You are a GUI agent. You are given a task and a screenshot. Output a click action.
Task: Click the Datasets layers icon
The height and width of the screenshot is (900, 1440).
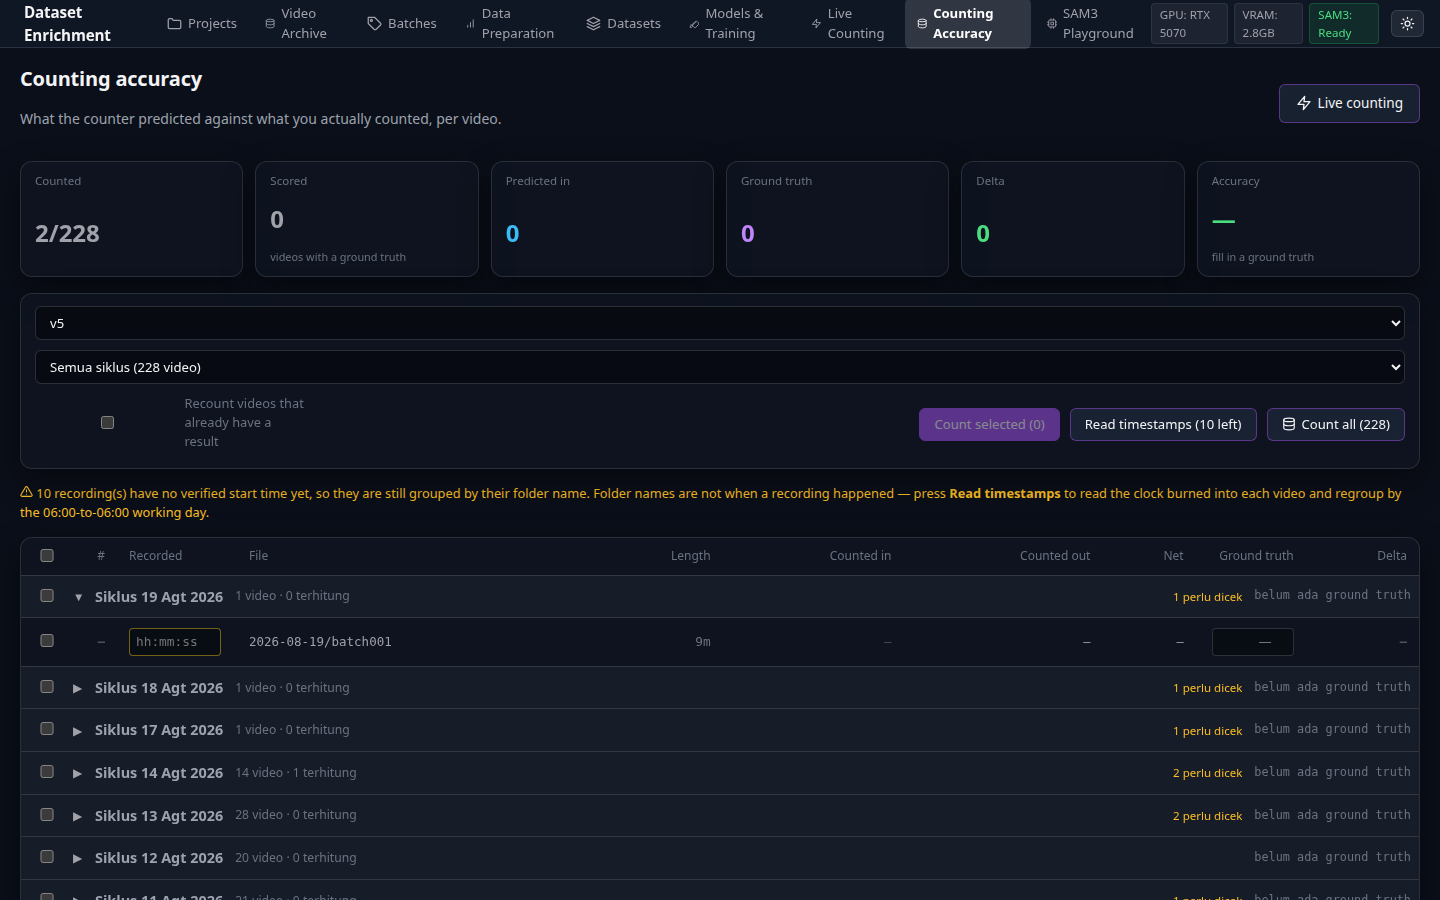(593, 23)
